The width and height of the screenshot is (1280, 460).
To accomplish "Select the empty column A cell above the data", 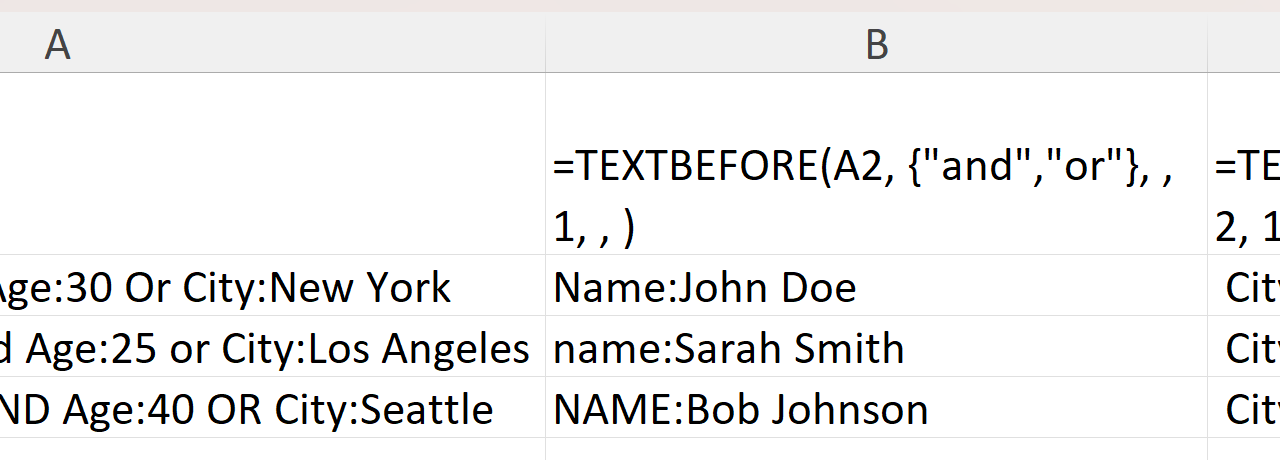I will 272,165.
